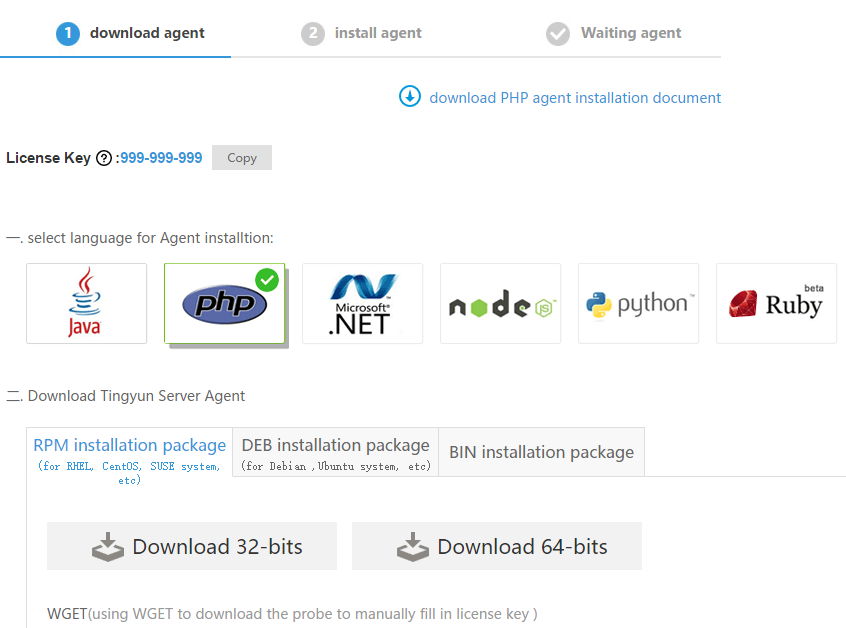Select the PHP language tile
Viewport: 846px width, 628px height.
(224, 303)
